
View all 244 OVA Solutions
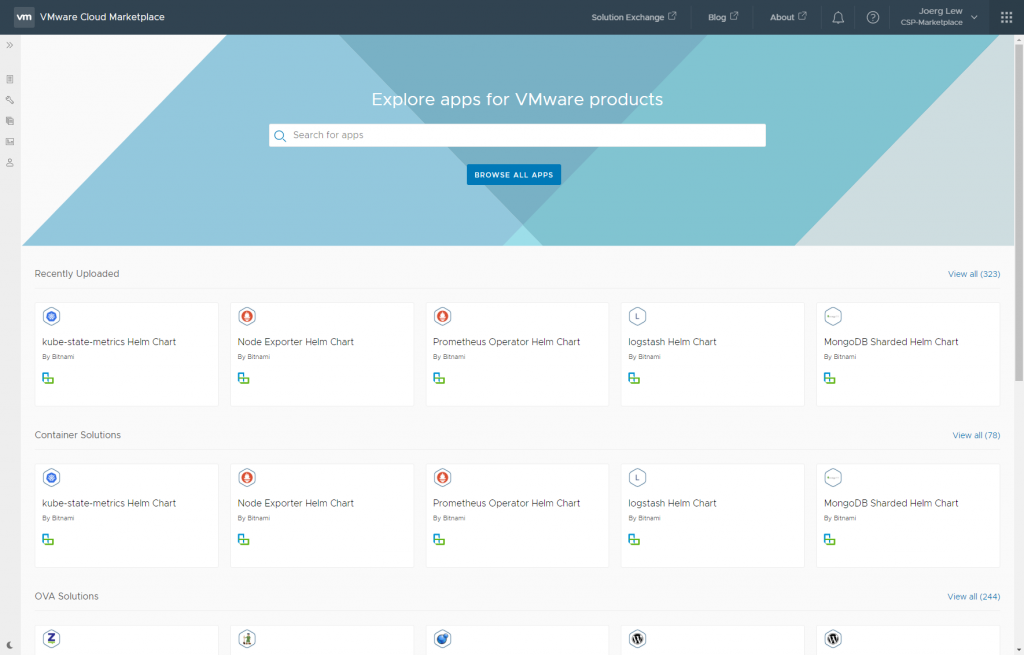[973, 597]
